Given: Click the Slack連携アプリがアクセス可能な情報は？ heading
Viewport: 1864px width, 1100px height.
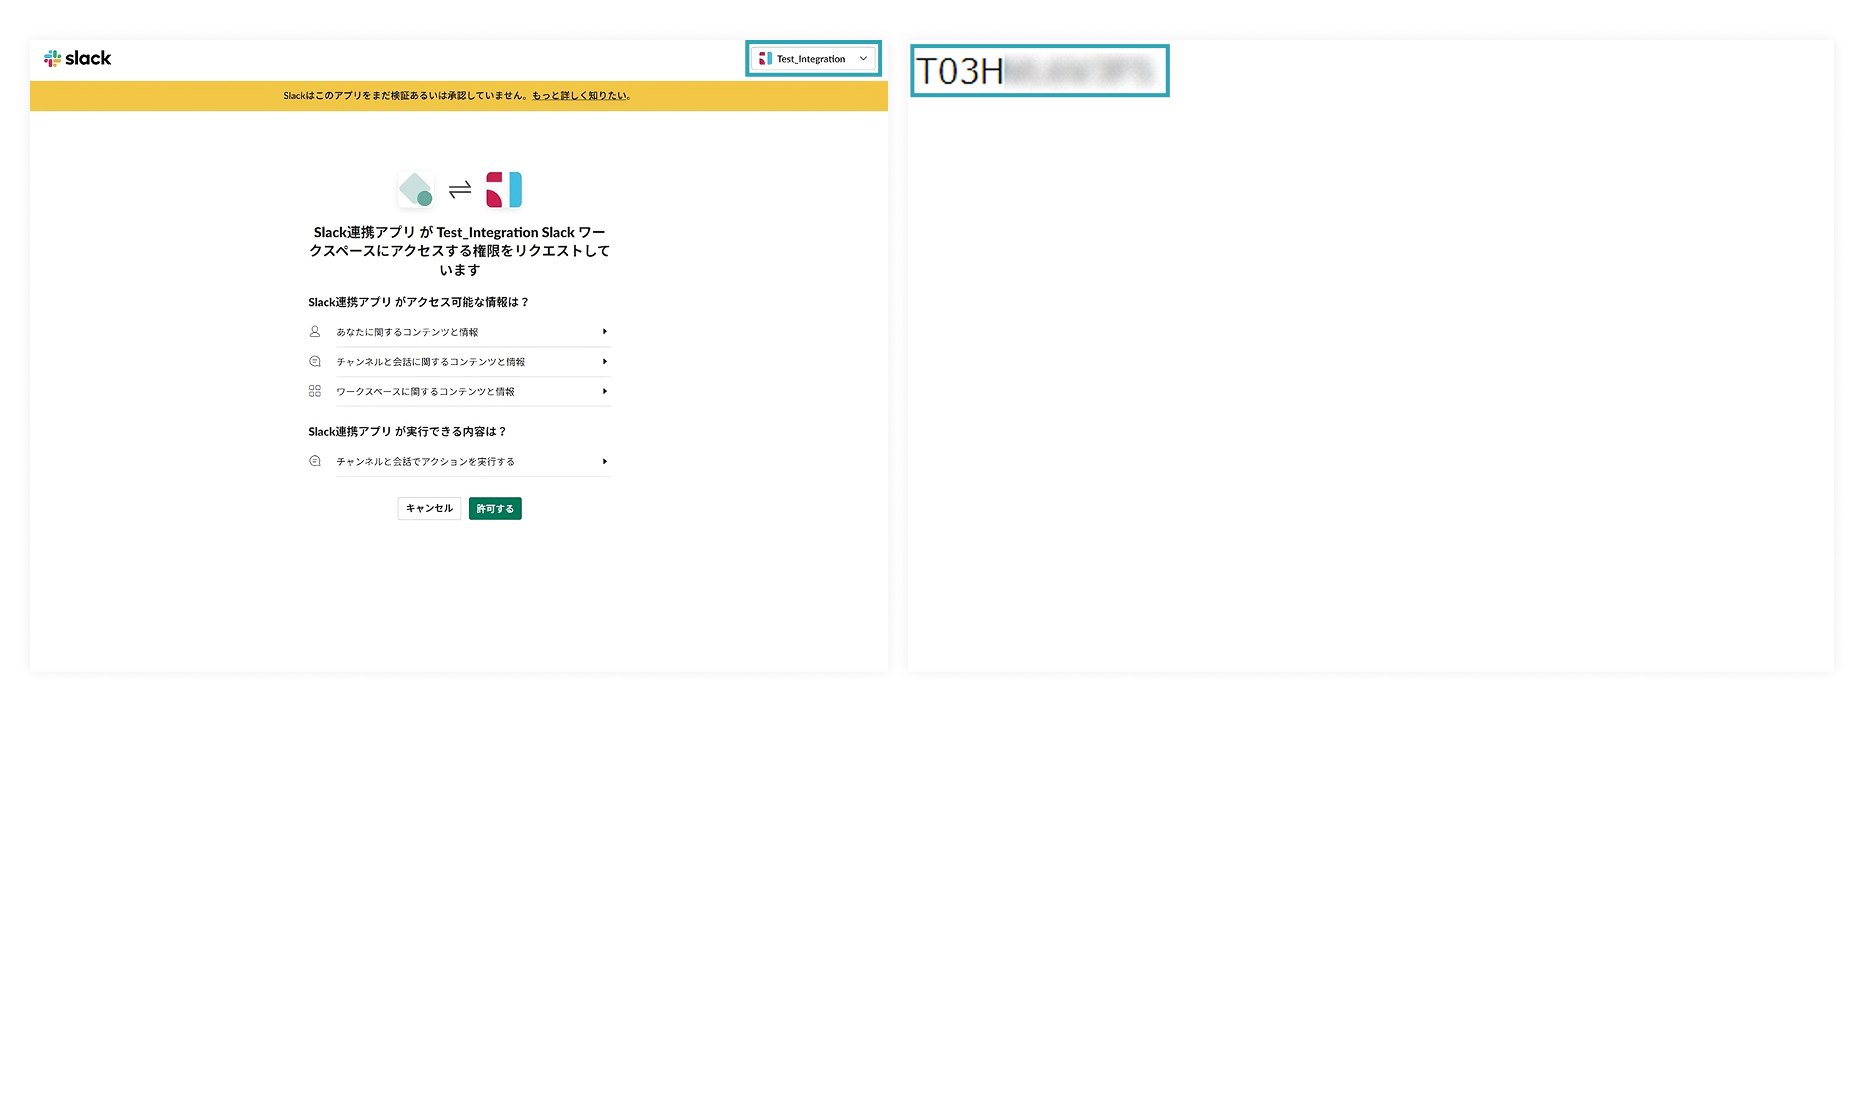Looking at the screenshot, I should [x=418, y=302].
